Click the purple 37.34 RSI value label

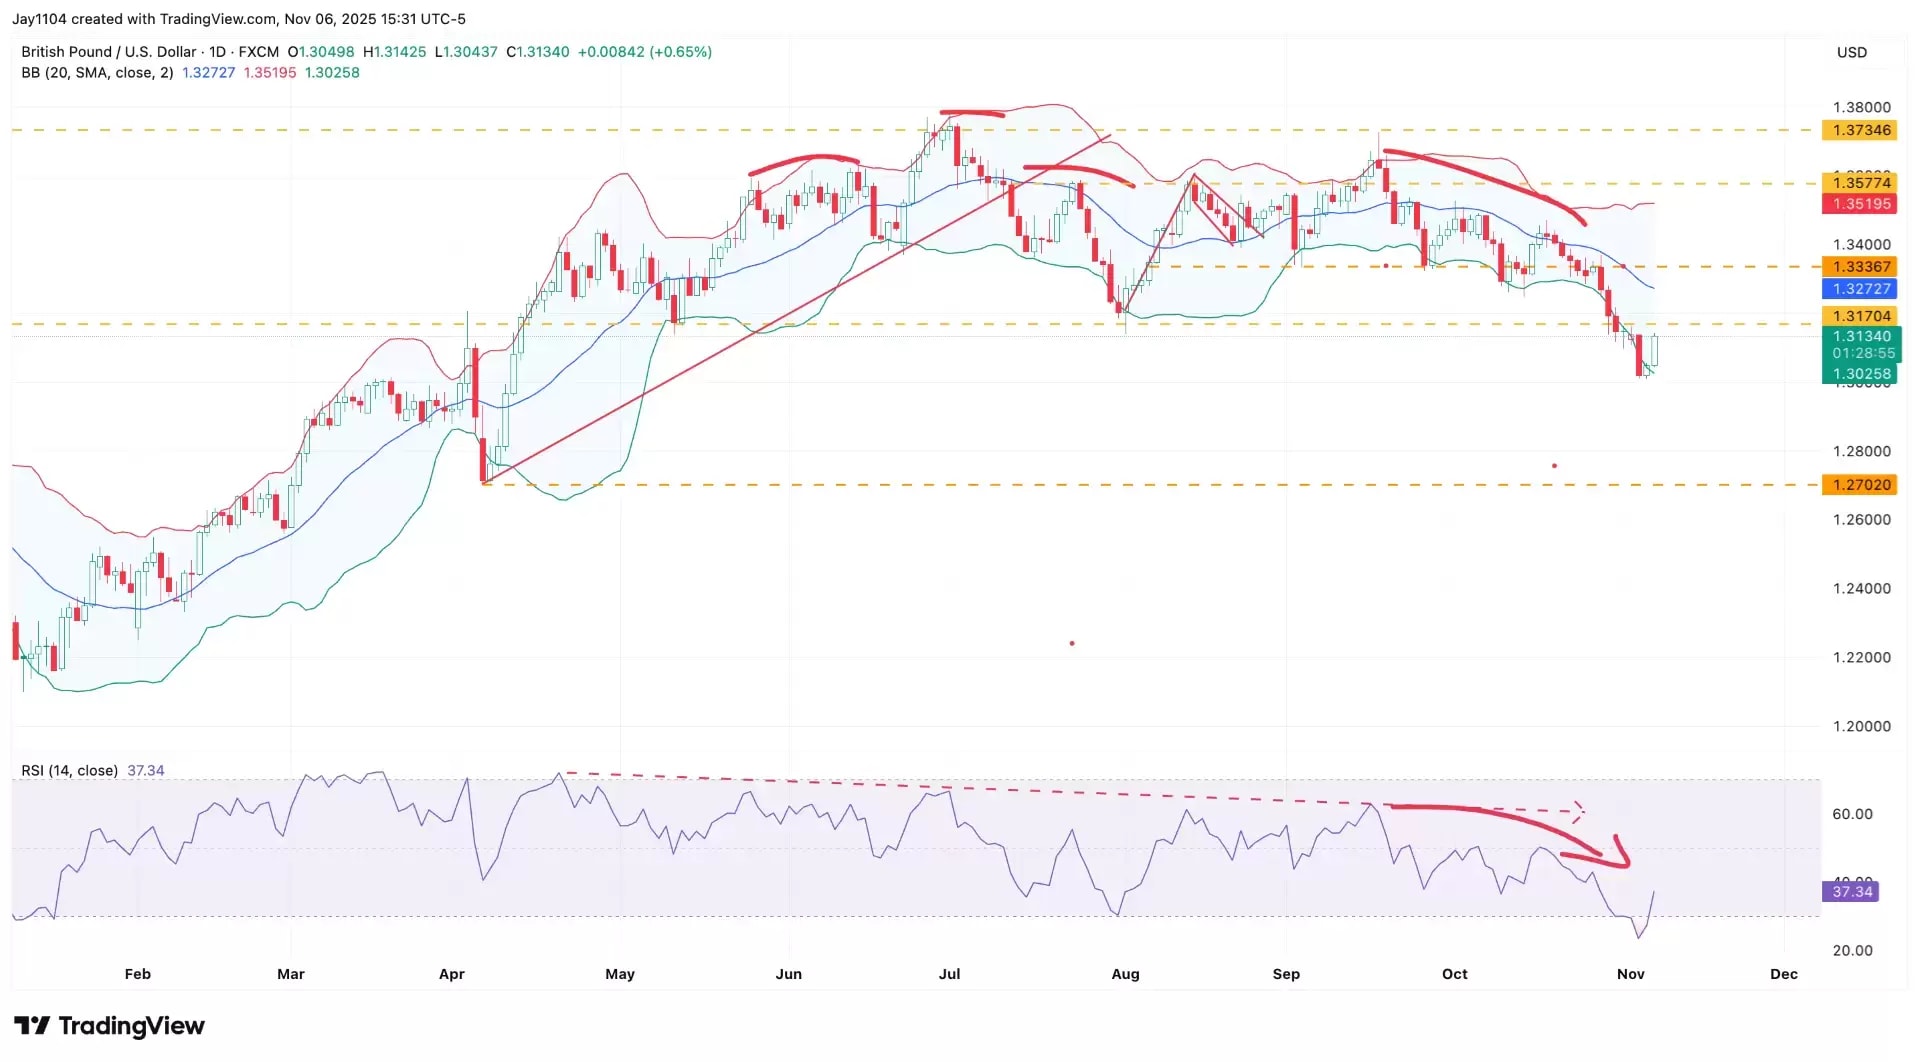click(x=1852, y=892)
